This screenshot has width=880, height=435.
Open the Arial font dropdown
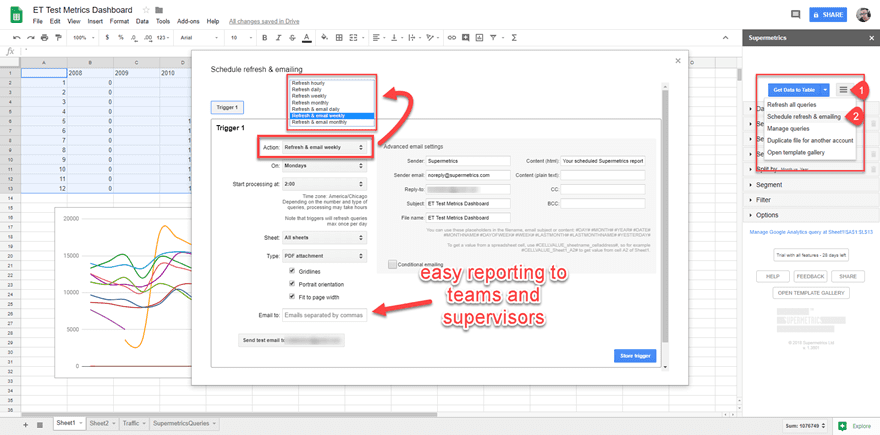(198, 38)
